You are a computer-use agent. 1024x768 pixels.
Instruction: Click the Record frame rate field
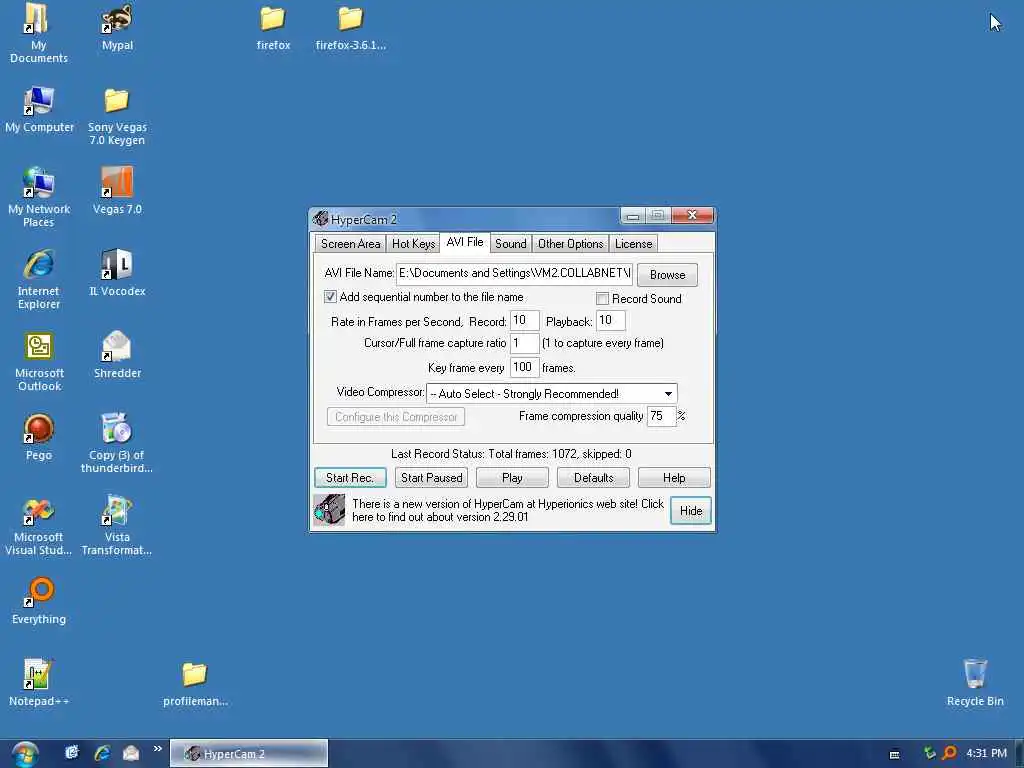click(x=524, y=321)
